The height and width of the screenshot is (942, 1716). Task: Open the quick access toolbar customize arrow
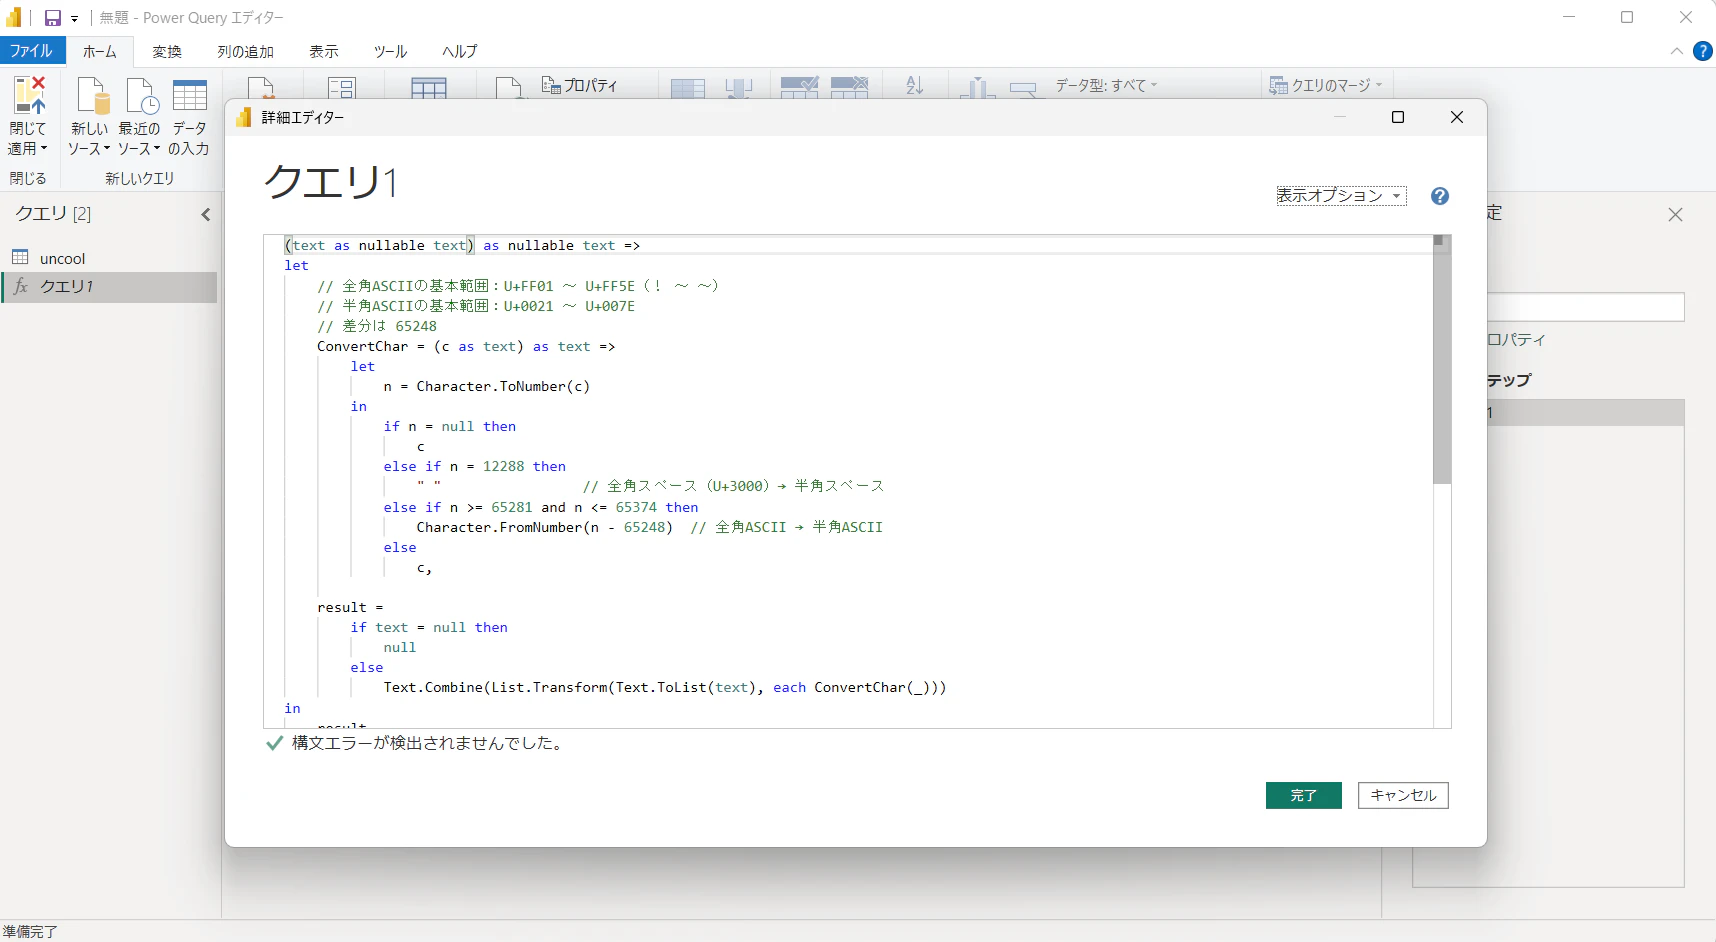pyautogui.click(x=74, y=19)
